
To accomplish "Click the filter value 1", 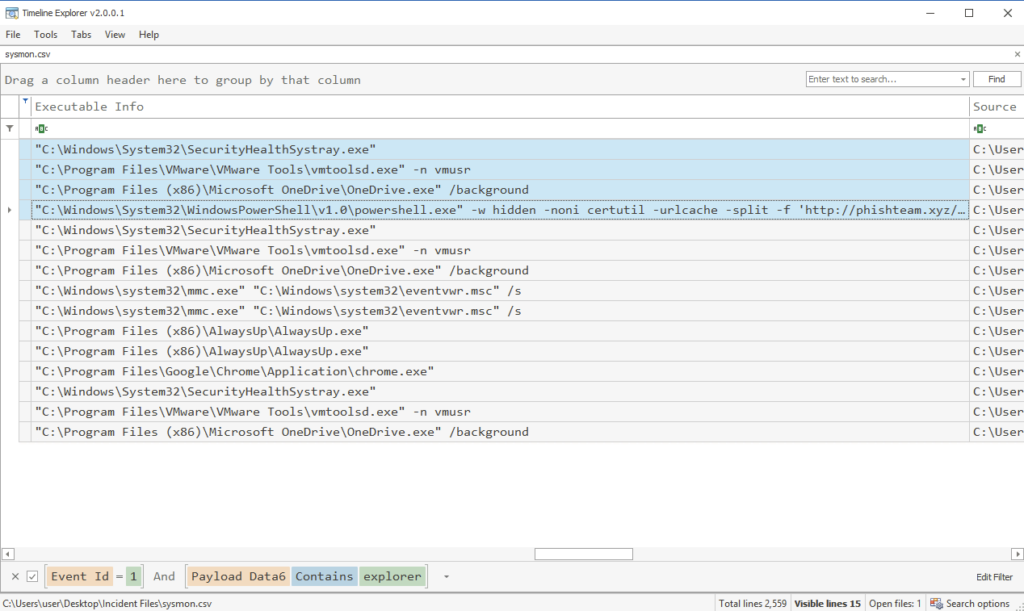I will 133,576.
